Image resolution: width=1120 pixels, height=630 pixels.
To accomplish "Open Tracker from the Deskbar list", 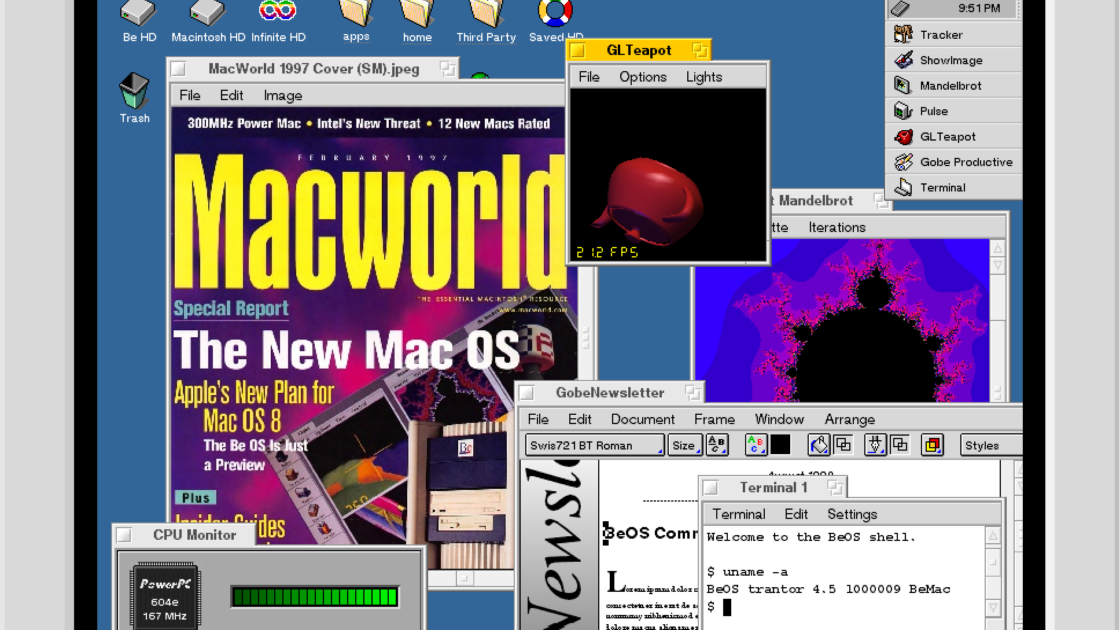I will (954, 34).
